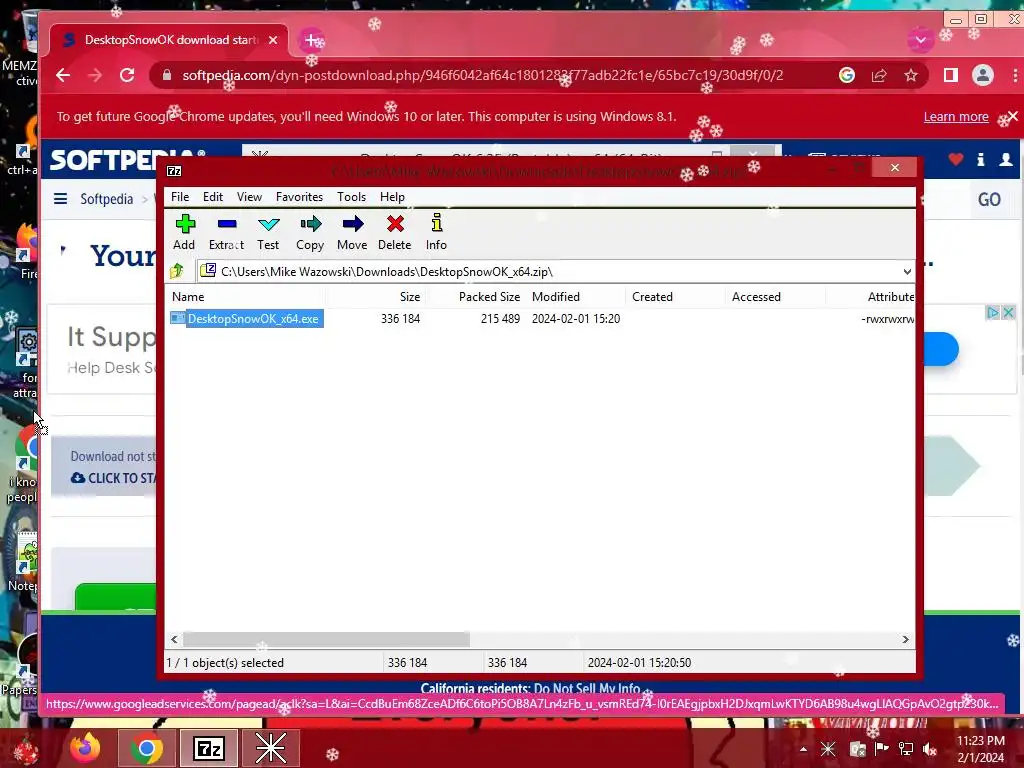
Task: Click the muted volume tray icon
Action: tap(929, 749)
